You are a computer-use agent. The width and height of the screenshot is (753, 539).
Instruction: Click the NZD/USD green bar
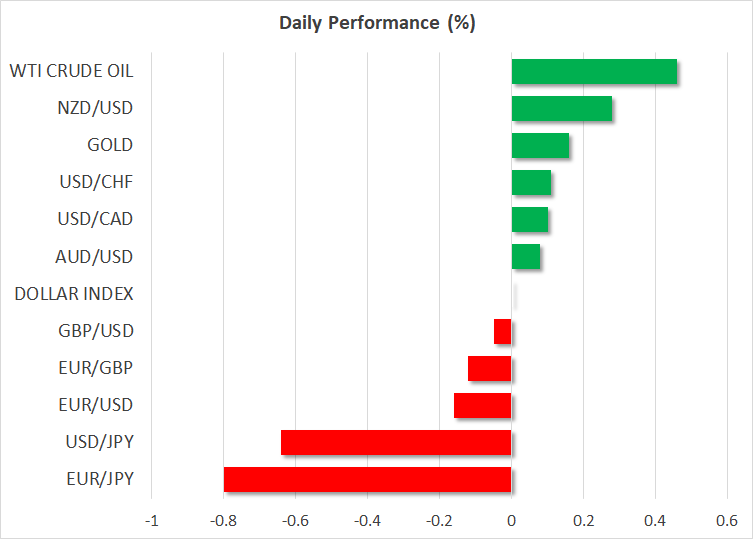561,109
